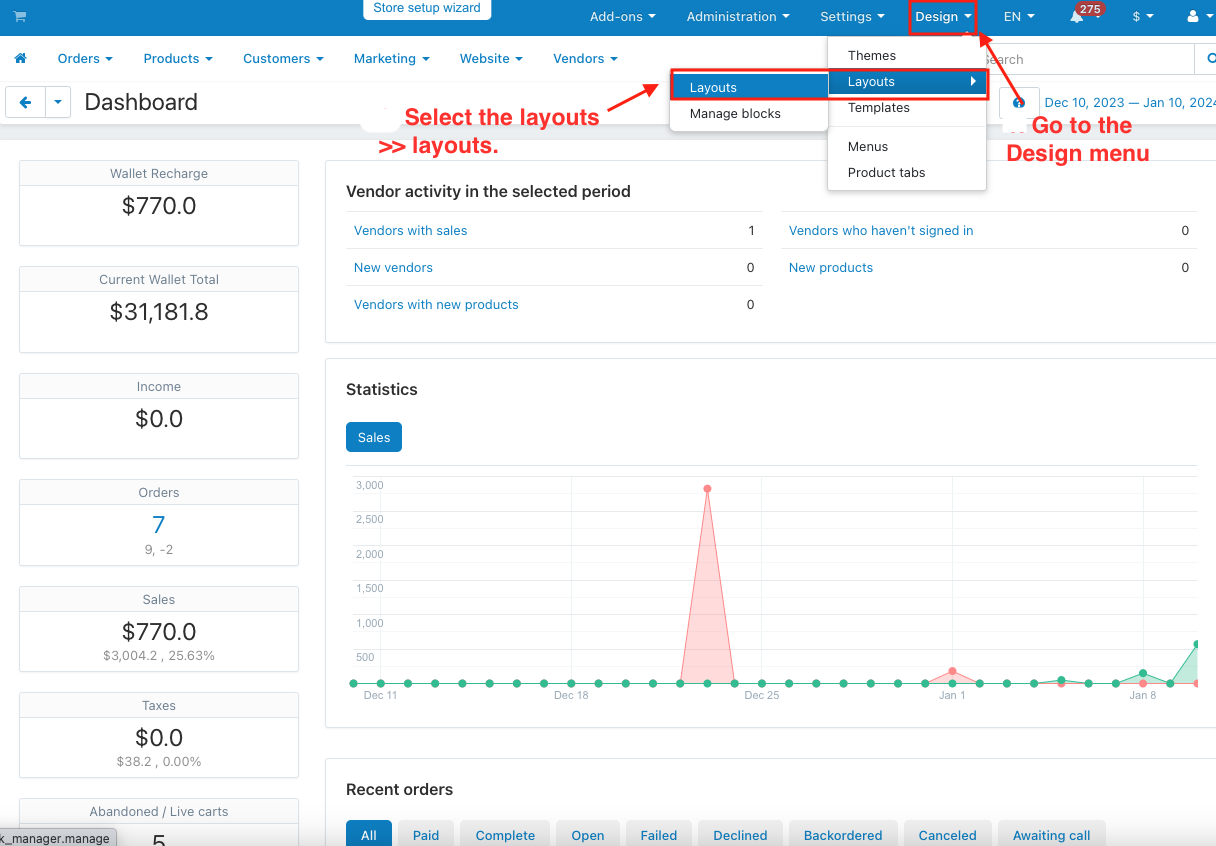Expand the Orders dropdown menu
This screenshot has width=1216, height=846.
tap(84, 59)
